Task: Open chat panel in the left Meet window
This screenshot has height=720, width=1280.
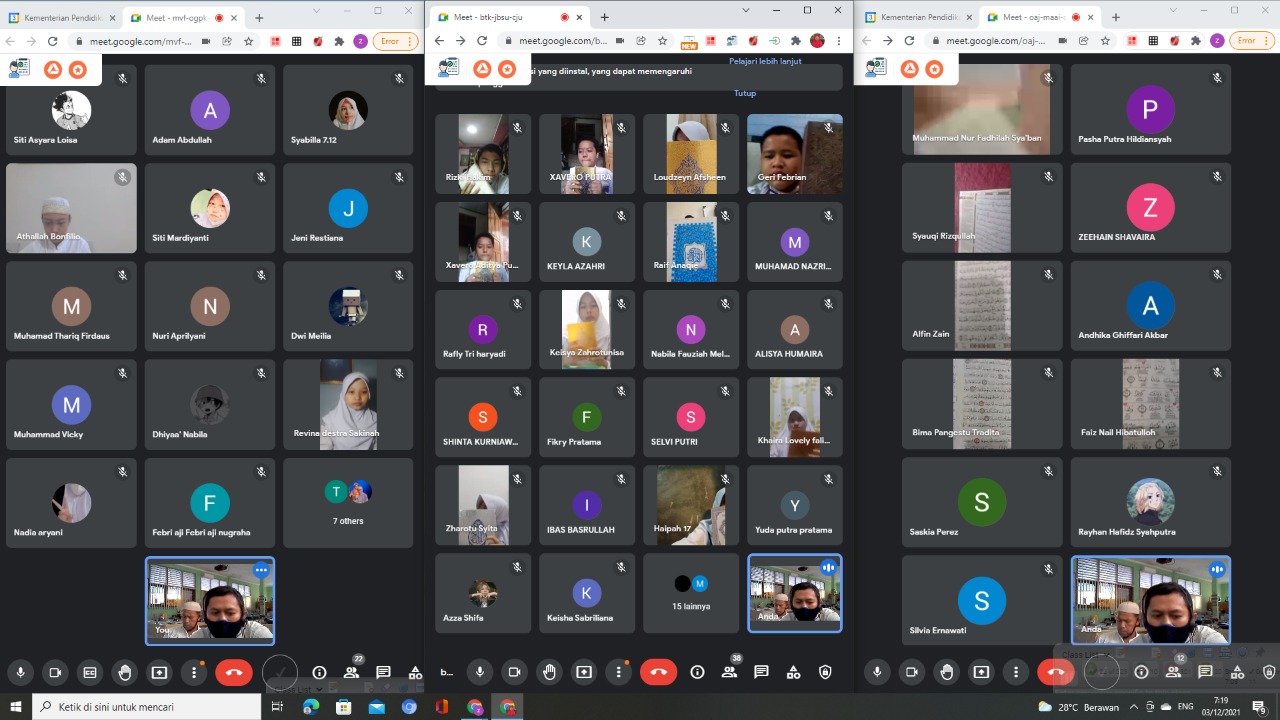Action: click(x=383, y=673)
